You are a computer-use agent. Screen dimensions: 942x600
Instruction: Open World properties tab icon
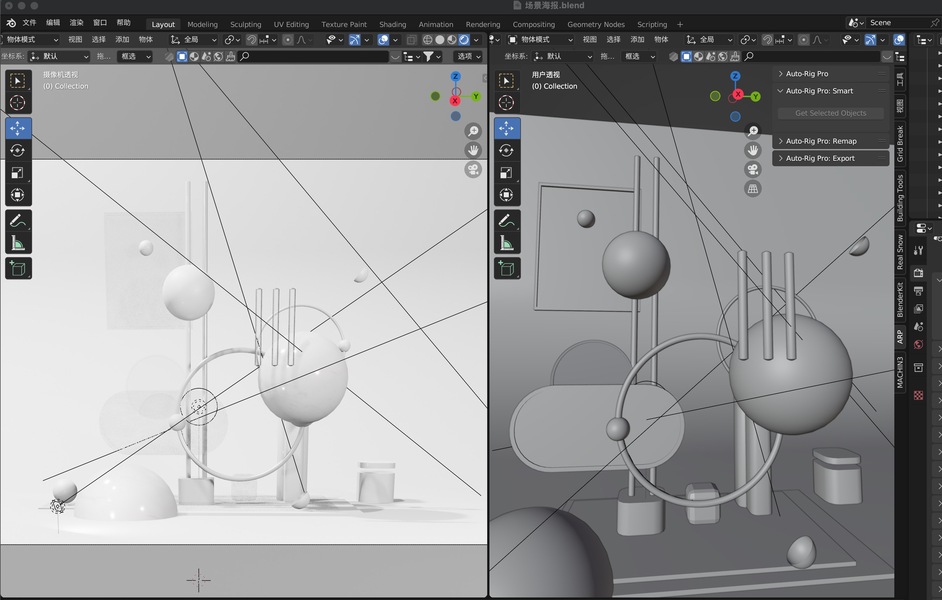(x=919, y=344)
